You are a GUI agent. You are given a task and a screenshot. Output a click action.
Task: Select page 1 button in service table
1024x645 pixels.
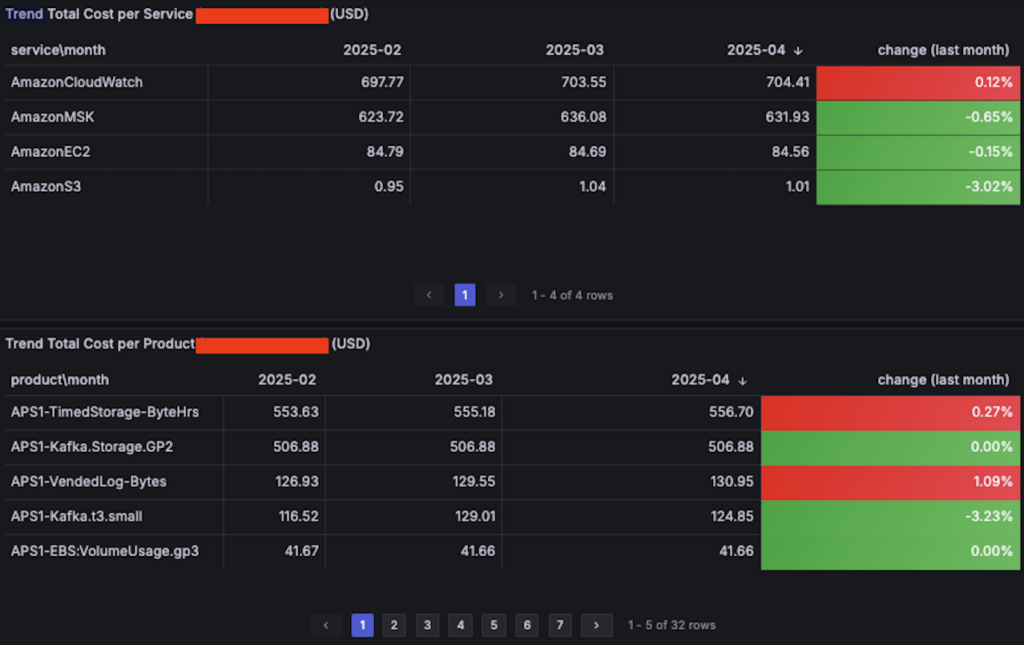point(465,295)
